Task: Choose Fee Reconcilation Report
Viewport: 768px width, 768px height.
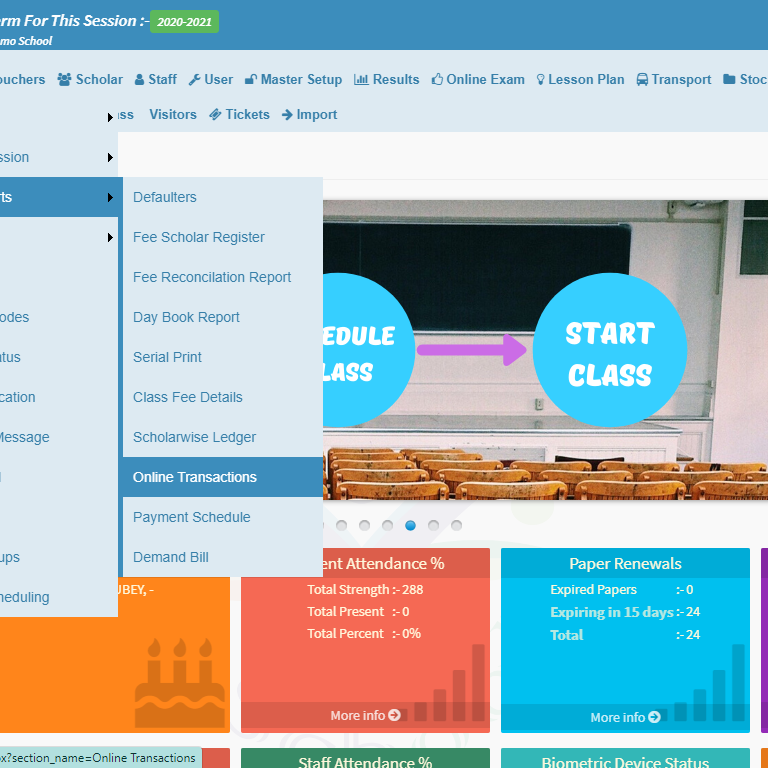Action: (x=212, y=277)
